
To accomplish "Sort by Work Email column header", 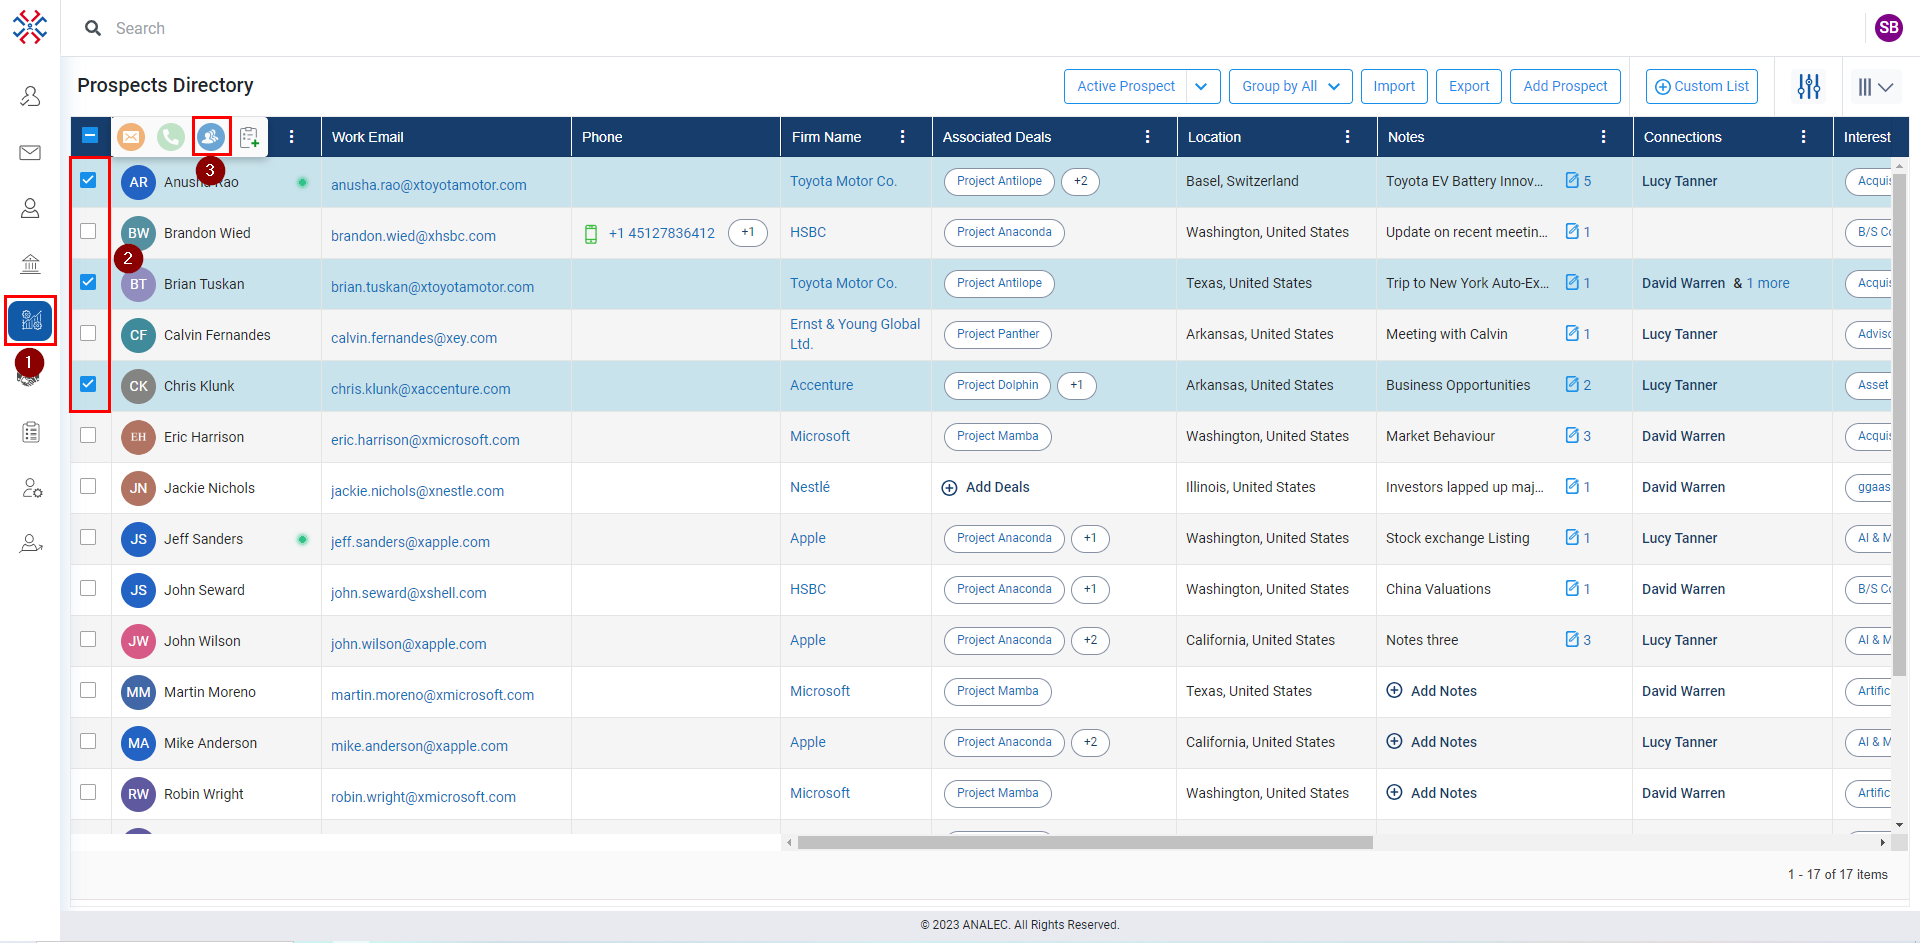I will tap(368, 137).
